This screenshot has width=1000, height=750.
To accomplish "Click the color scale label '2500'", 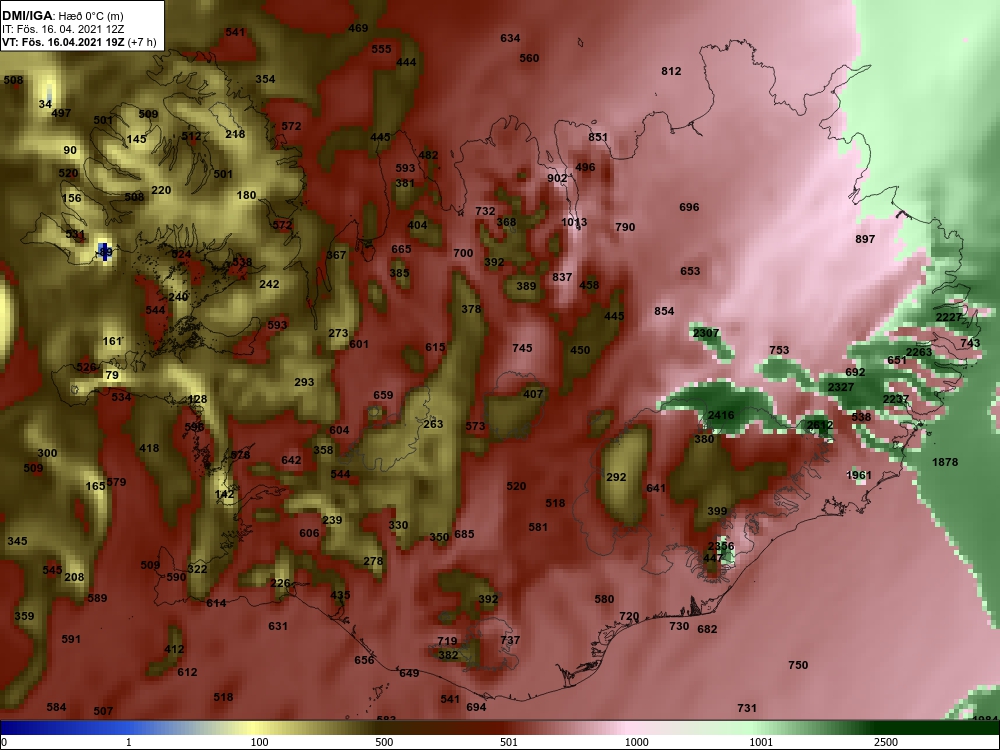I will pyautogui.click(x=886, y=742).
